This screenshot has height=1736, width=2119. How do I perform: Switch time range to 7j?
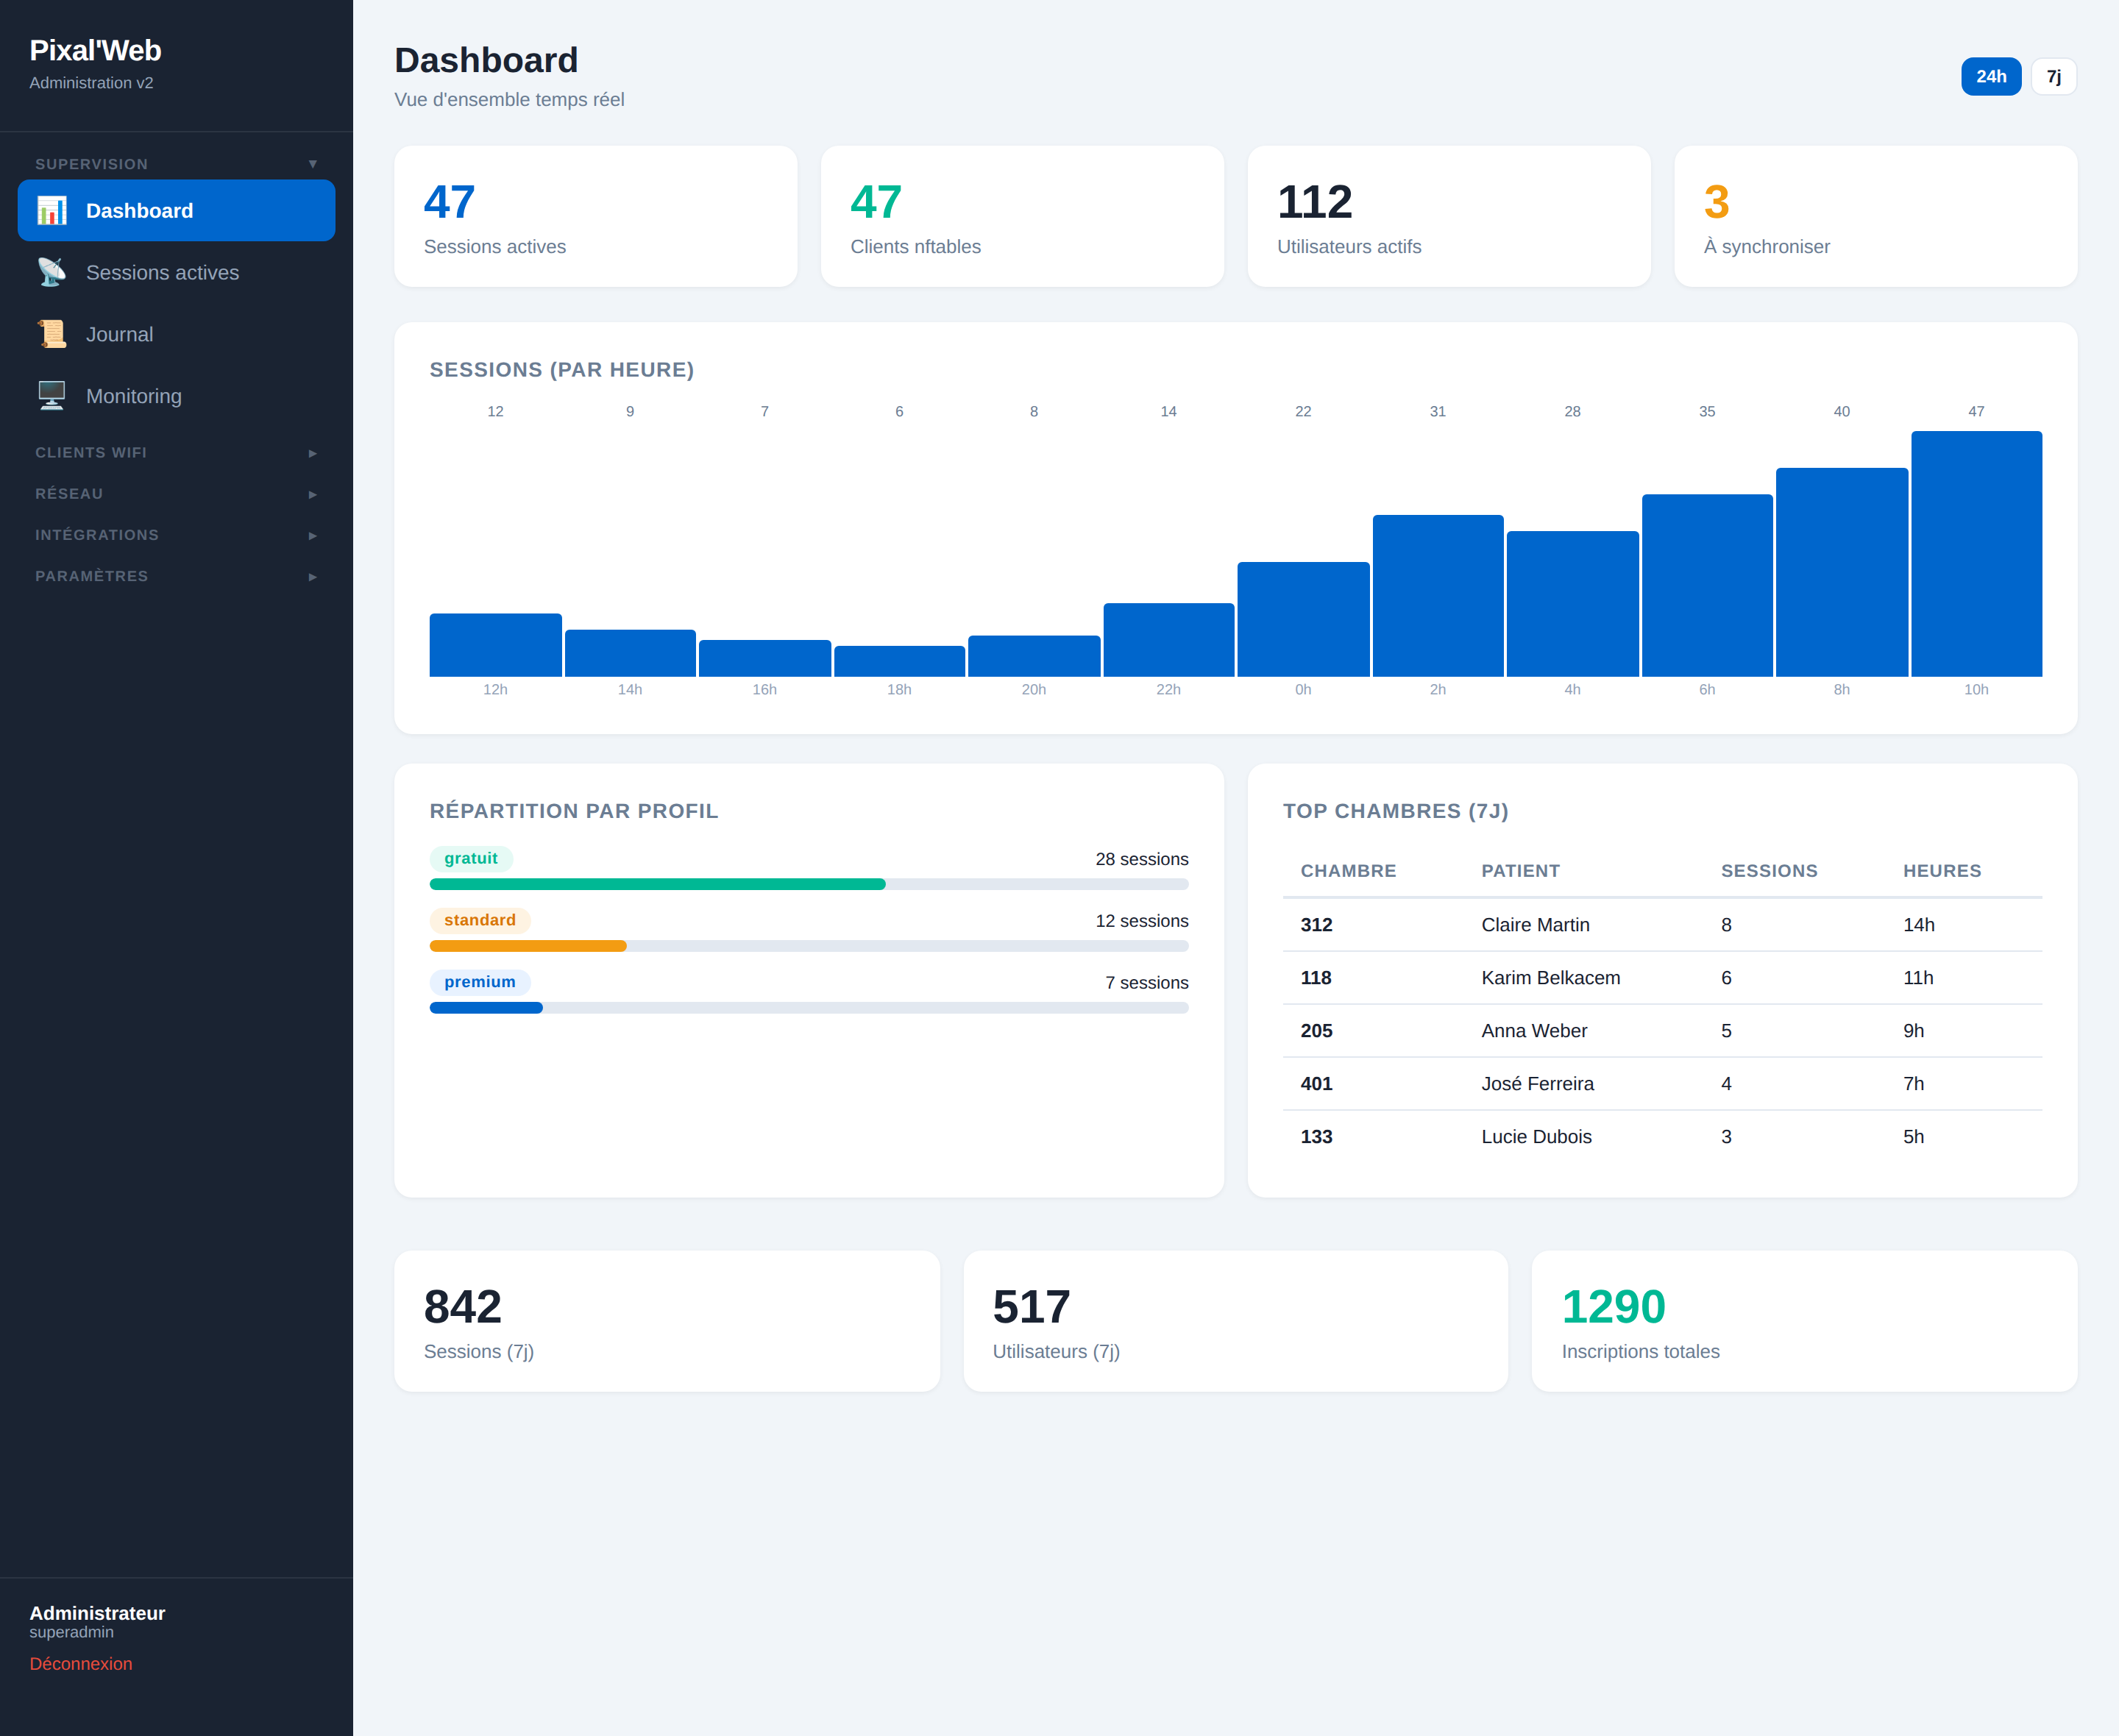(x=2053, y=77)
